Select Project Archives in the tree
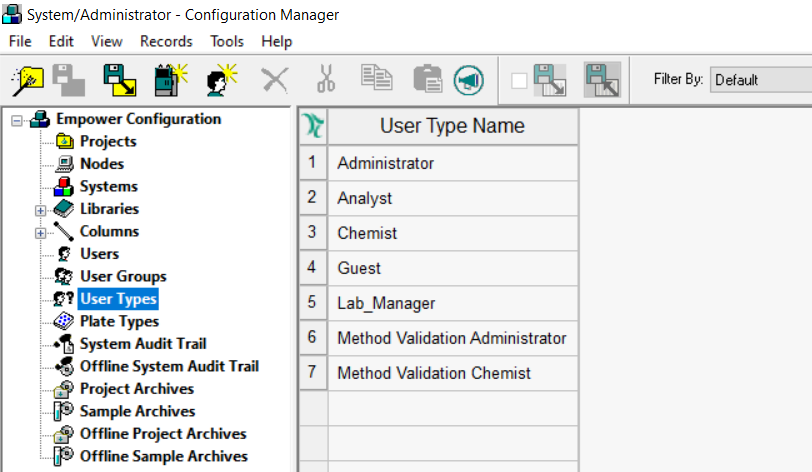This screenshot has width=812, height=472. coord(137,389)
